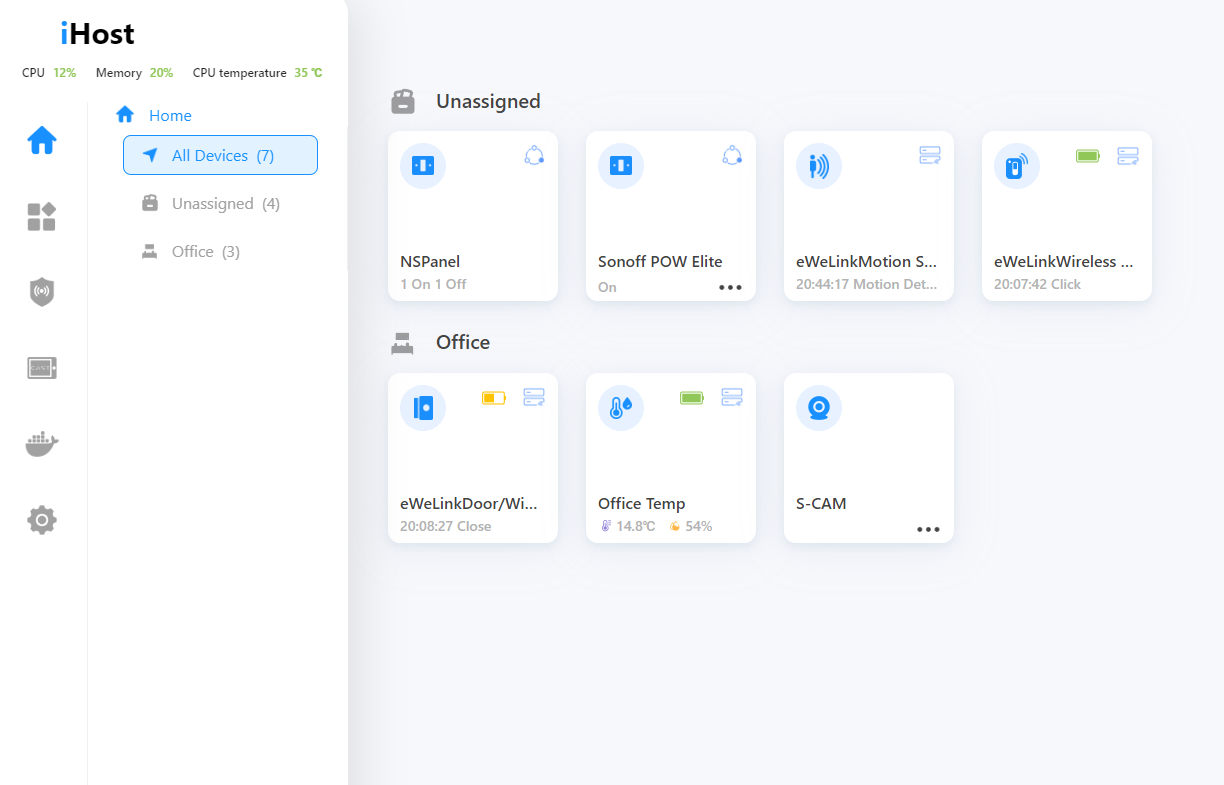This screenshot has width=1224, height=785.
Task: Click the S-CAM camera icon
Action: [819, 408]
